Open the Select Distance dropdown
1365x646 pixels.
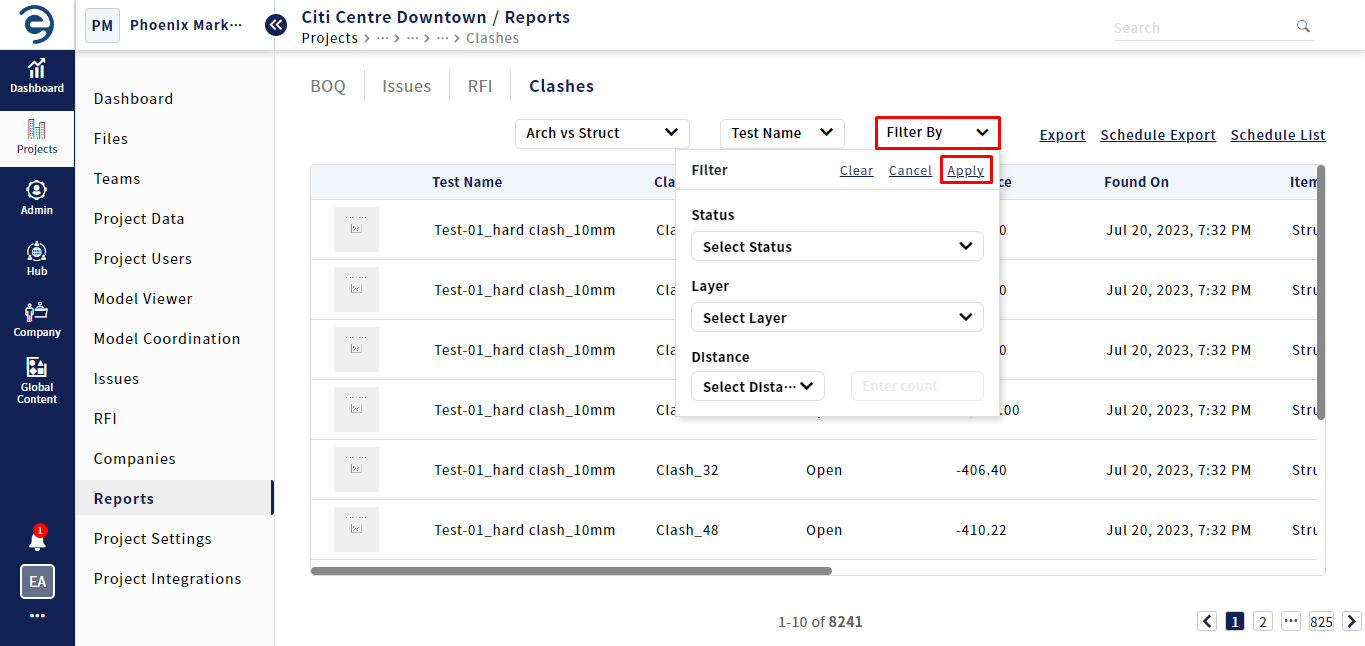758,386
